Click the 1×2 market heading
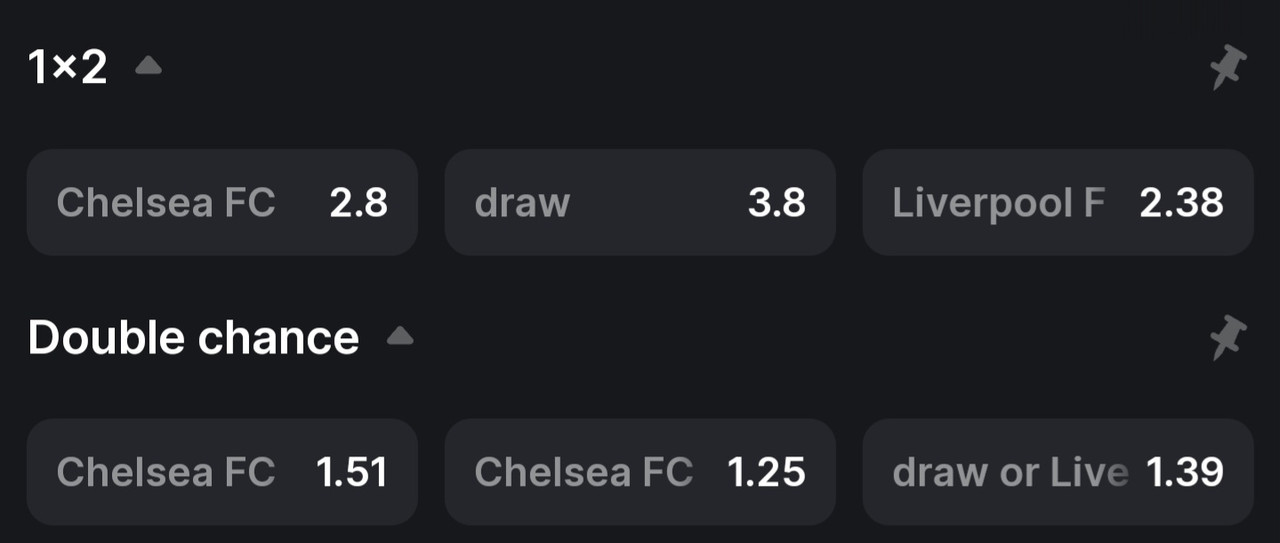The width and height of the screenshot is (1280, 543). point(67,68)
